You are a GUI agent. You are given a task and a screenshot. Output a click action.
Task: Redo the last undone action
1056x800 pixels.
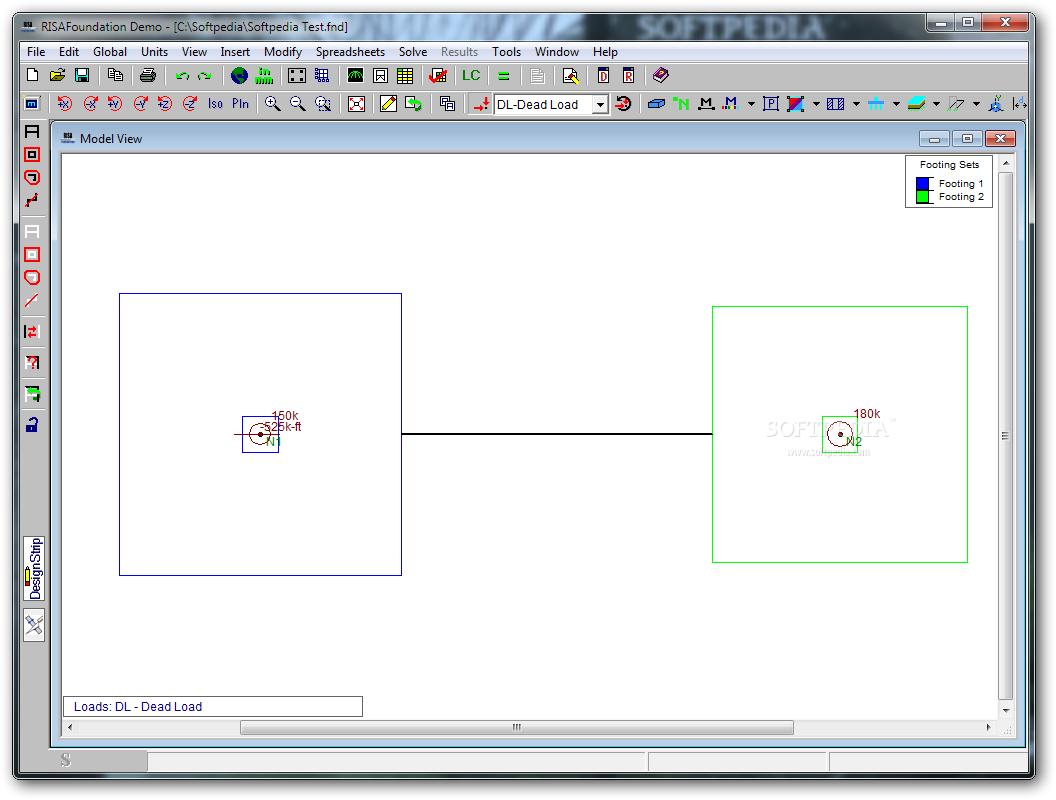click(205, 75)
